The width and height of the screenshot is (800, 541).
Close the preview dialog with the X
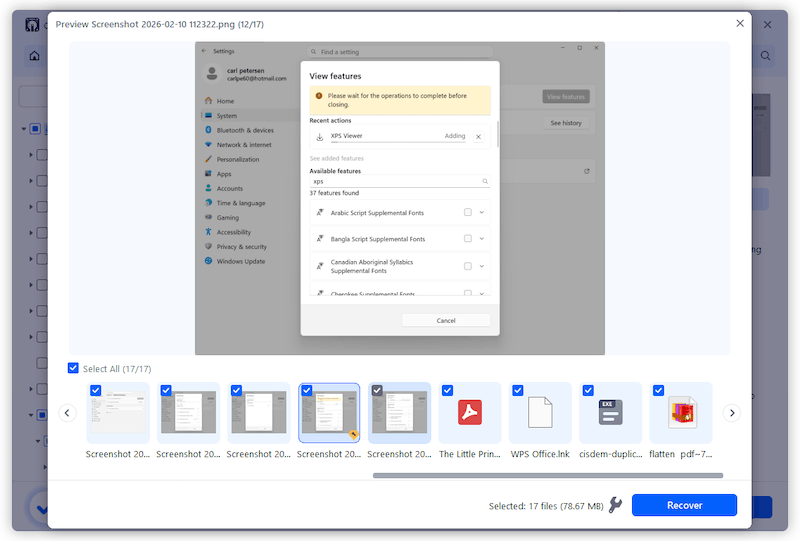pyautogui.click(x=740, y=23)
